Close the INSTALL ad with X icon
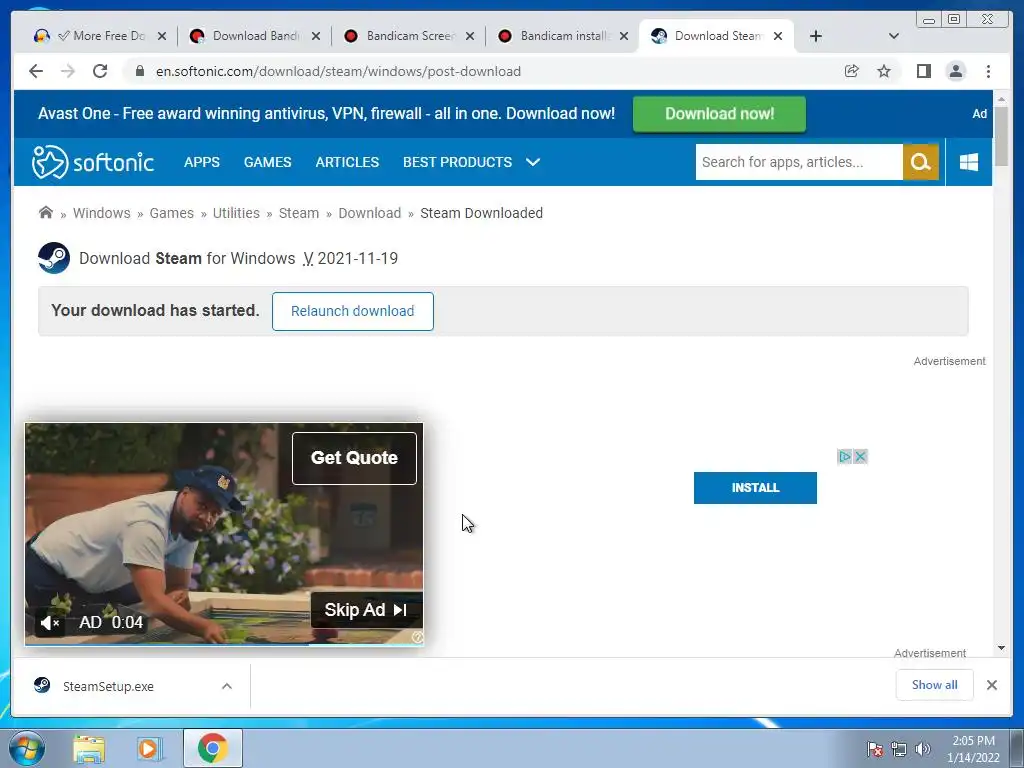 (861, 456)
